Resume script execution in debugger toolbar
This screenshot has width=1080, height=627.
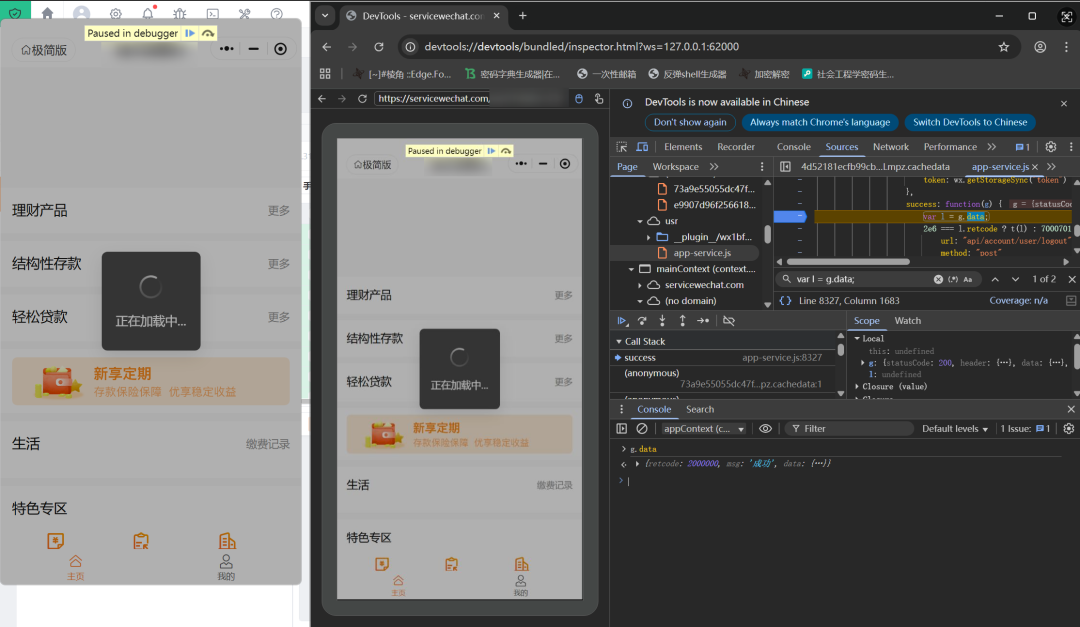coord(622,320)
